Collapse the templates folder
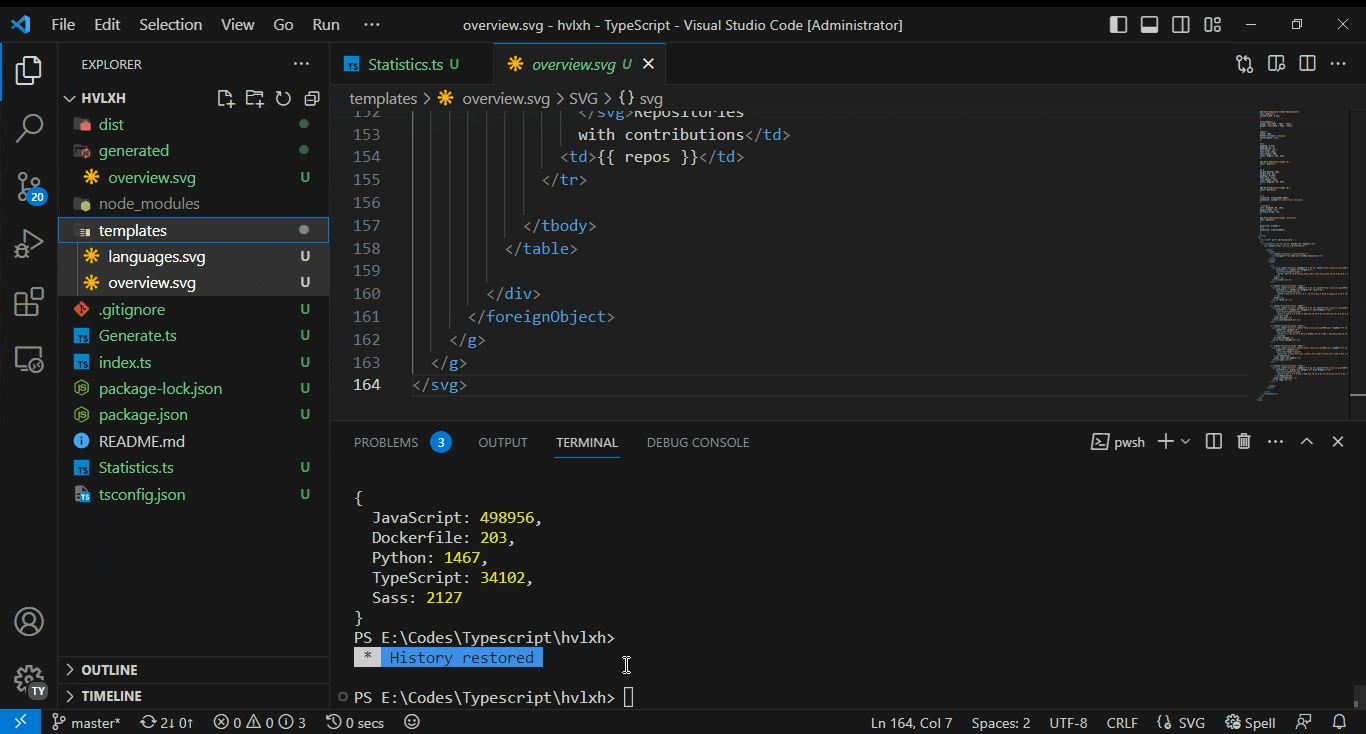Viewport: 1366px width, 734px height. [193, 230]
